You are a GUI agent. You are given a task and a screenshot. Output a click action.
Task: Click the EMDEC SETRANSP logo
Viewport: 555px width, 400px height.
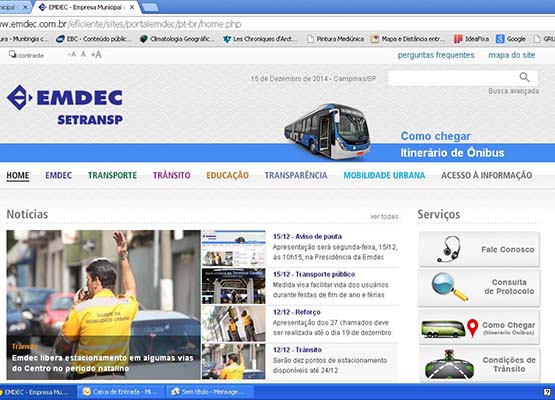pos(65,105)
